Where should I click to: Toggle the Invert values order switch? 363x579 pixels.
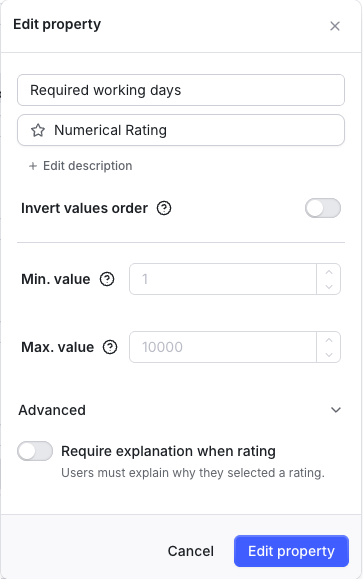coord(323,208)
